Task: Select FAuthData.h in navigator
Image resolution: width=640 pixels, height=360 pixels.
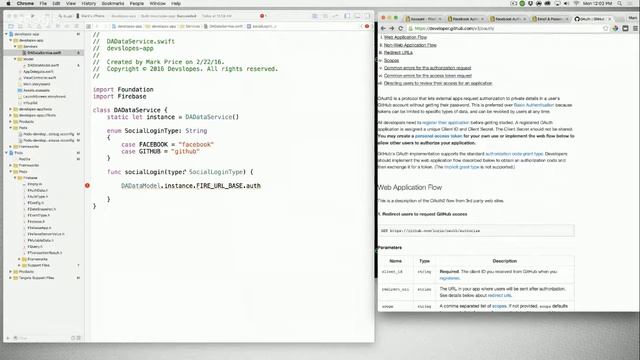Action: click(37, 190)
